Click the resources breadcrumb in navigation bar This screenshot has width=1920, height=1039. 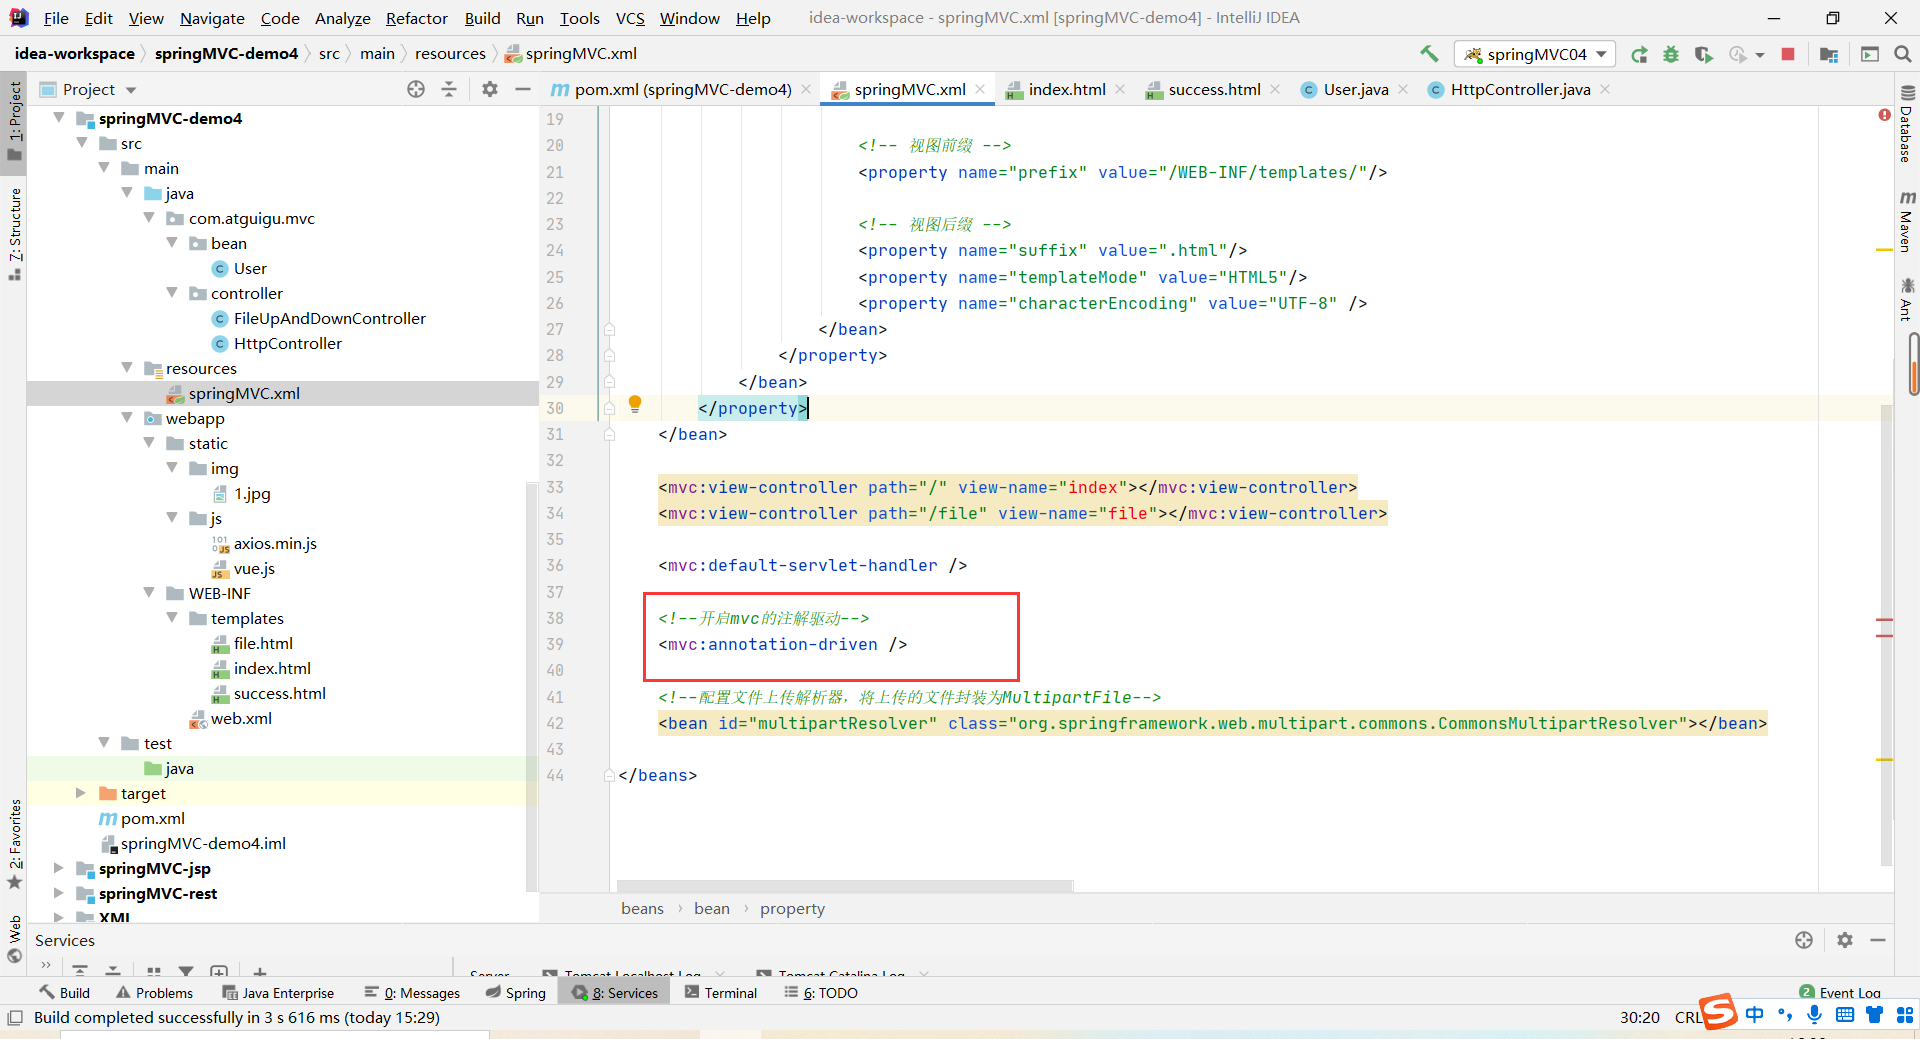(x=450, y=54)
